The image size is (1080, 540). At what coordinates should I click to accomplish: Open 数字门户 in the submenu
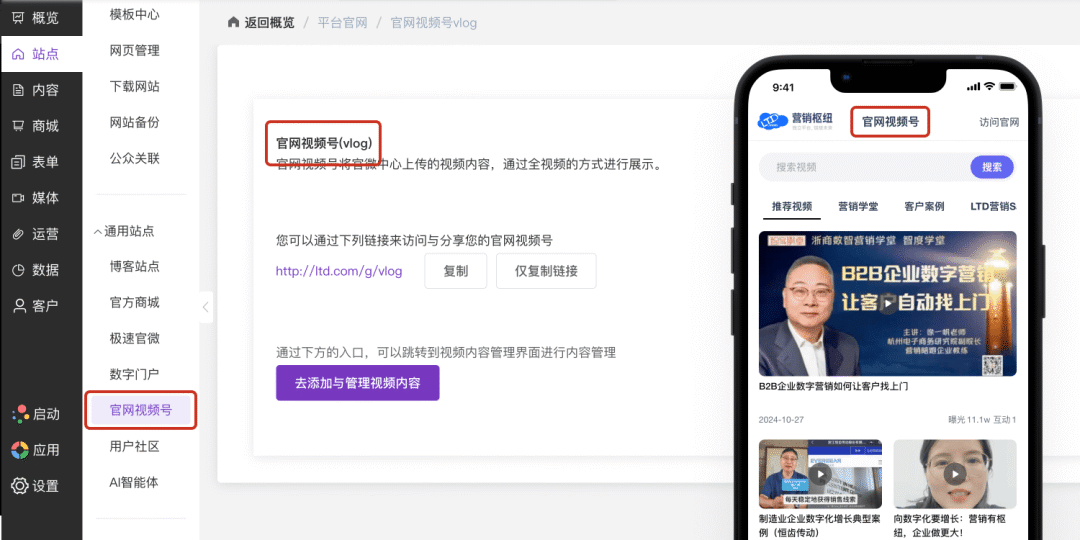pyautogui.click(x=134, y=374)
